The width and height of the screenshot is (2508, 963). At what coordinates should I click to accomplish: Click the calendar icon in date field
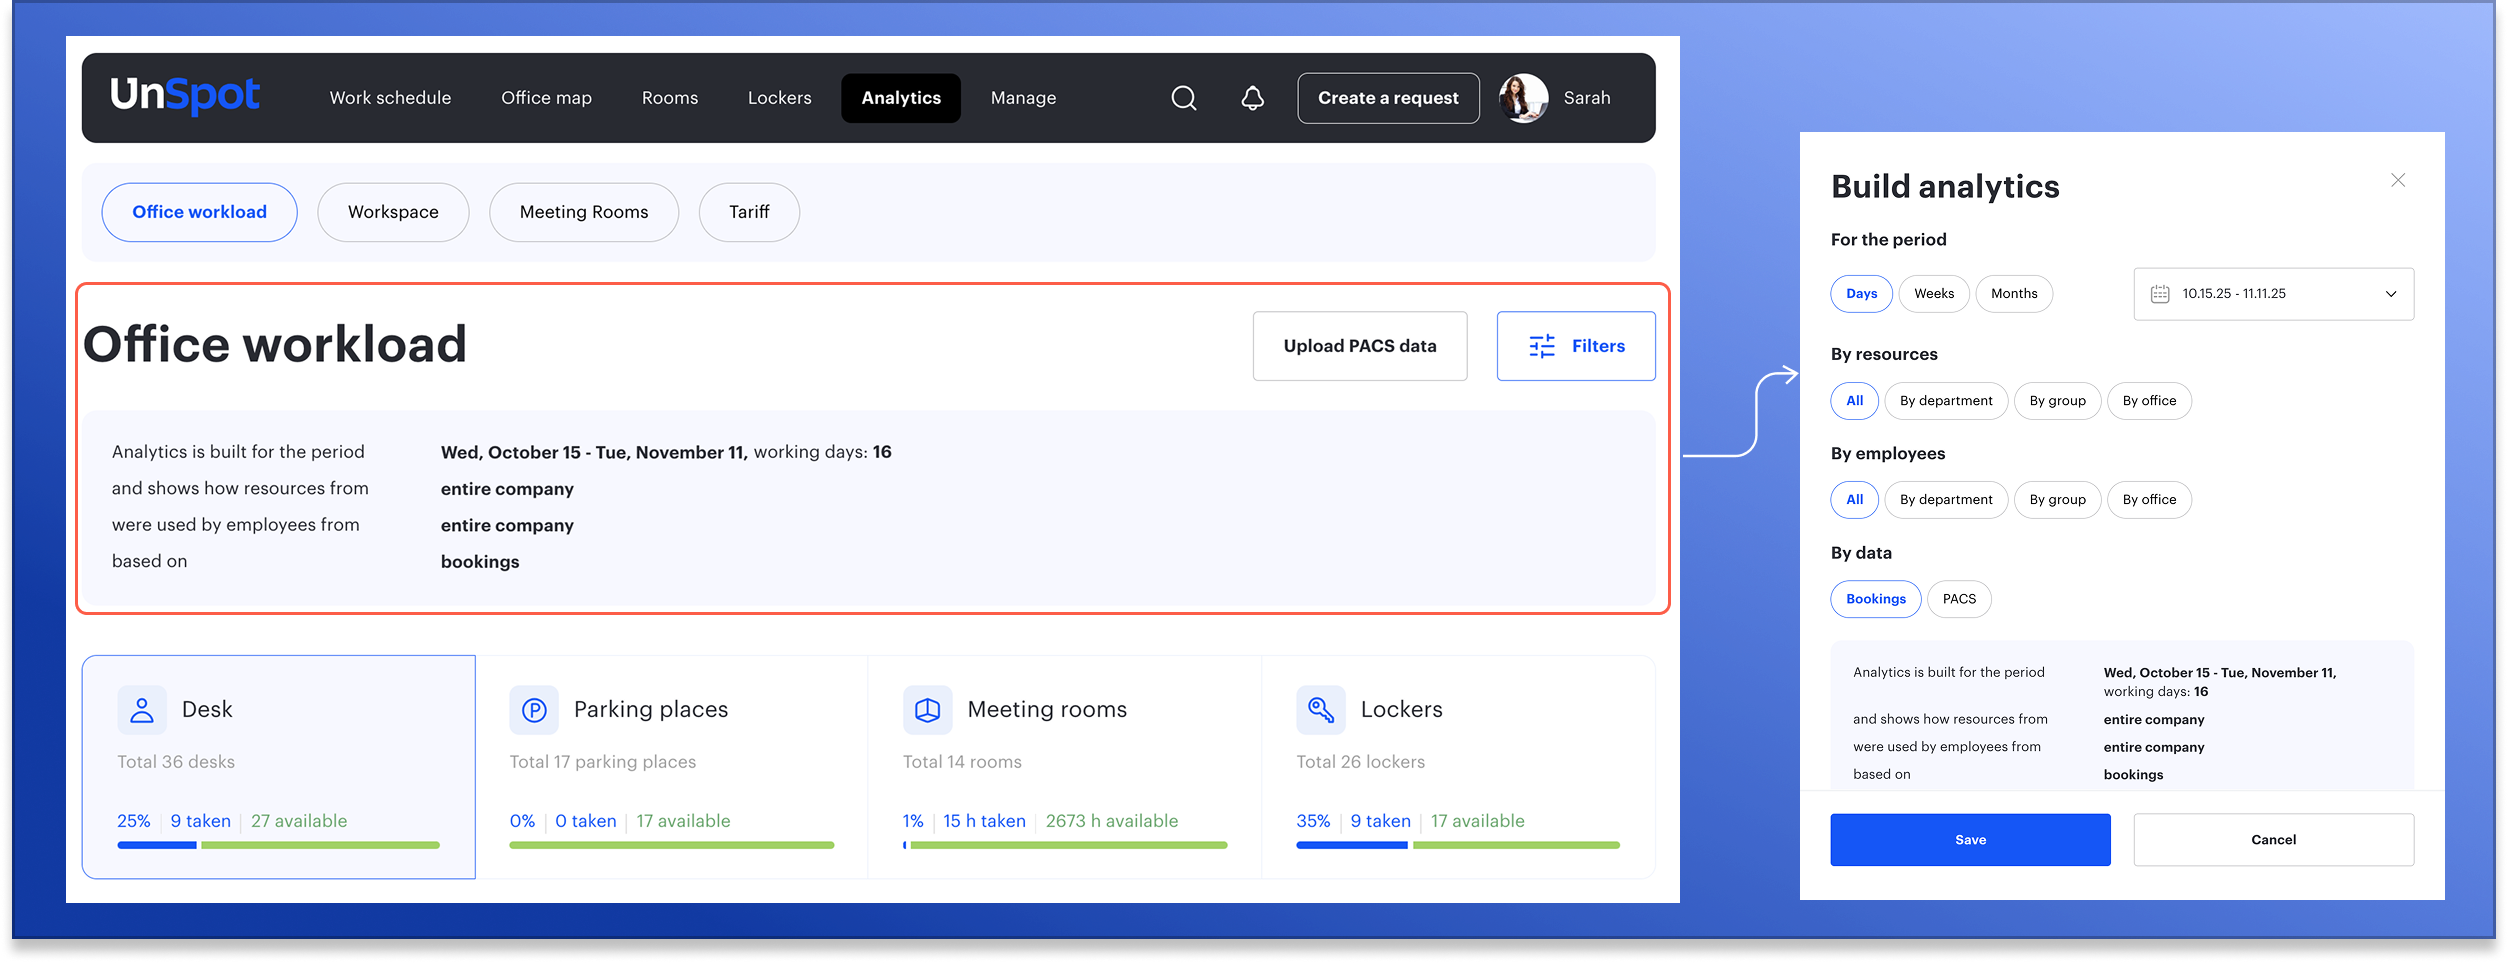2160,294
